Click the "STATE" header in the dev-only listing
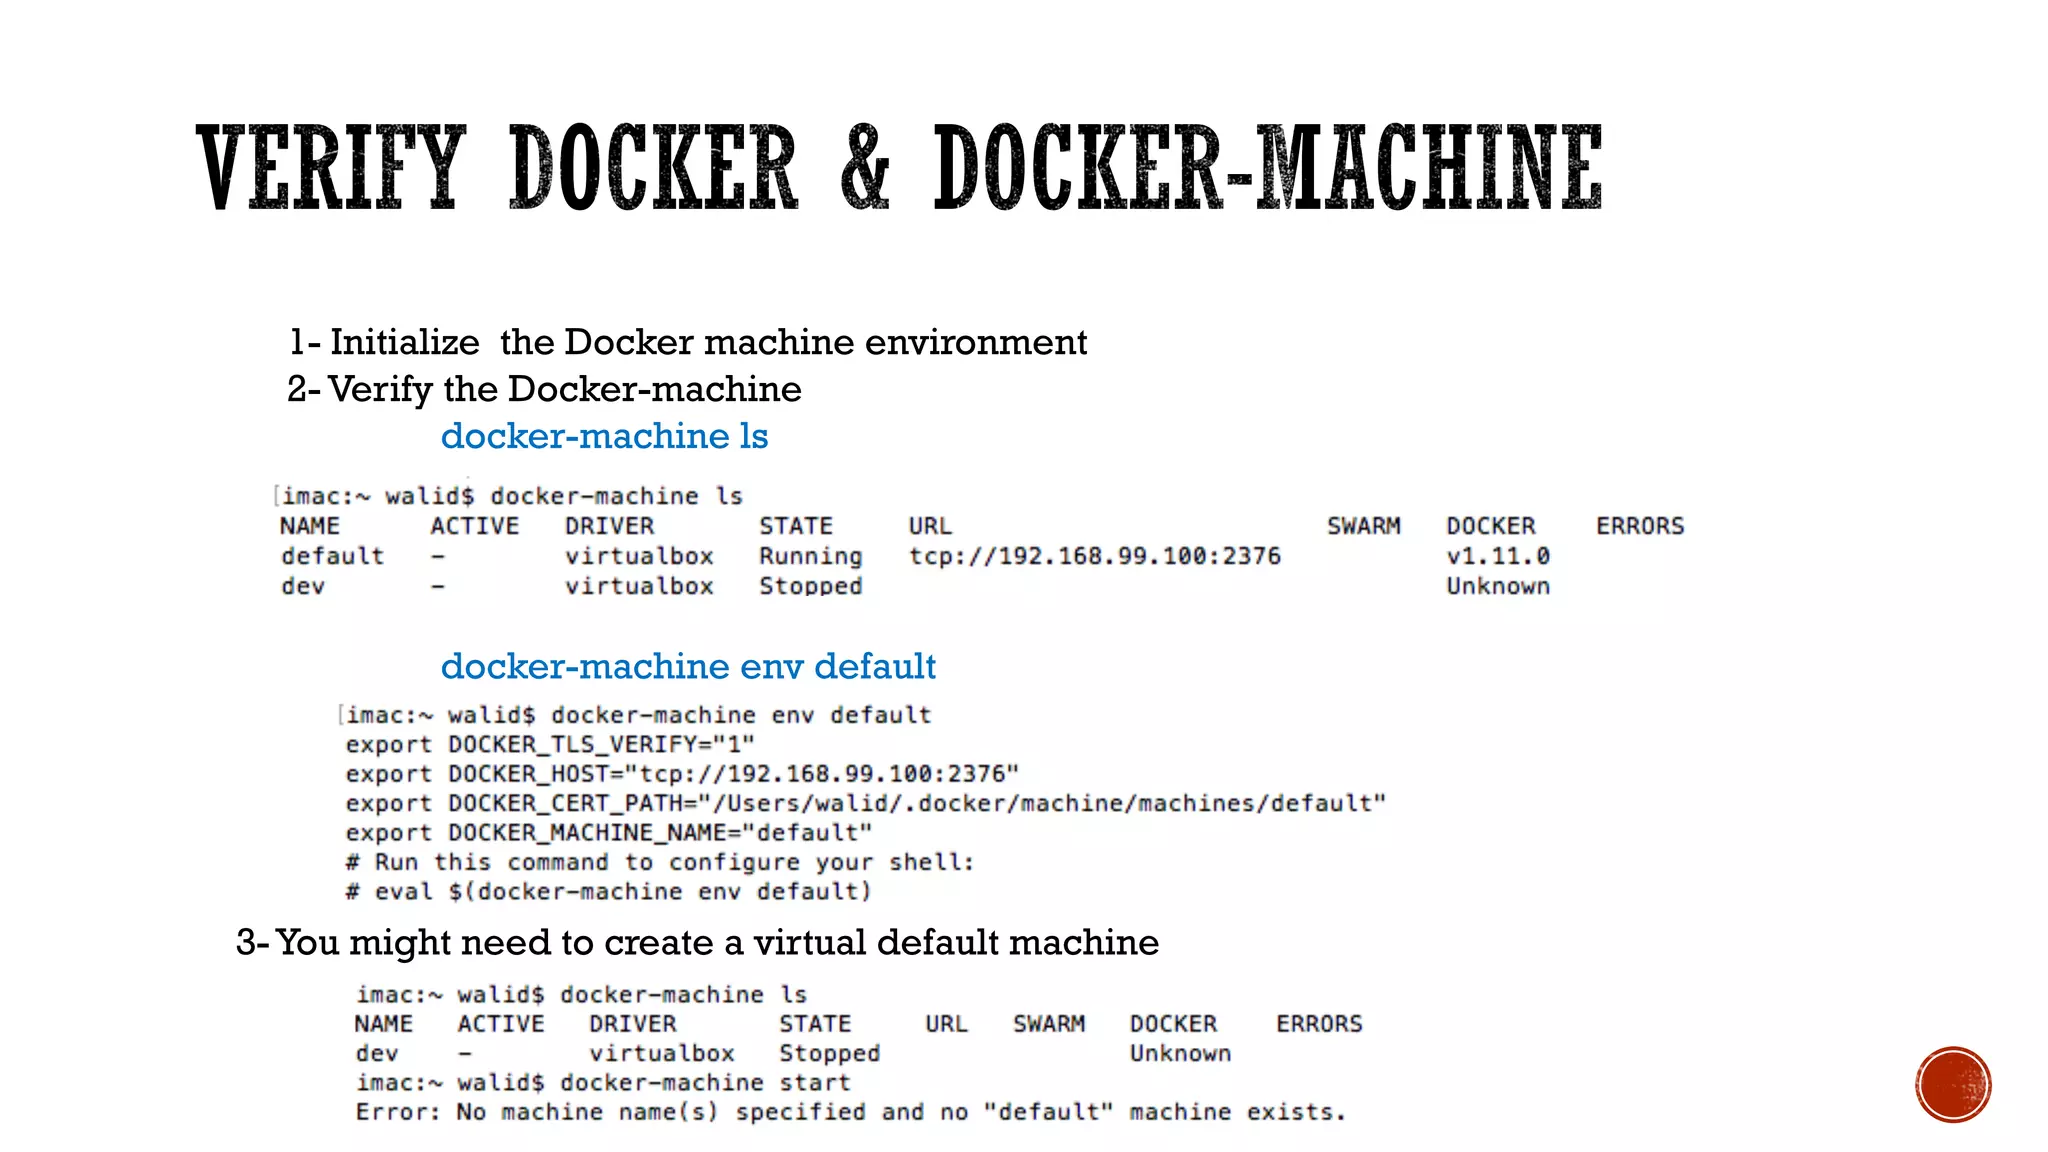The height and width of the screenshot is (1152, 2048). tap(816, 1024)
